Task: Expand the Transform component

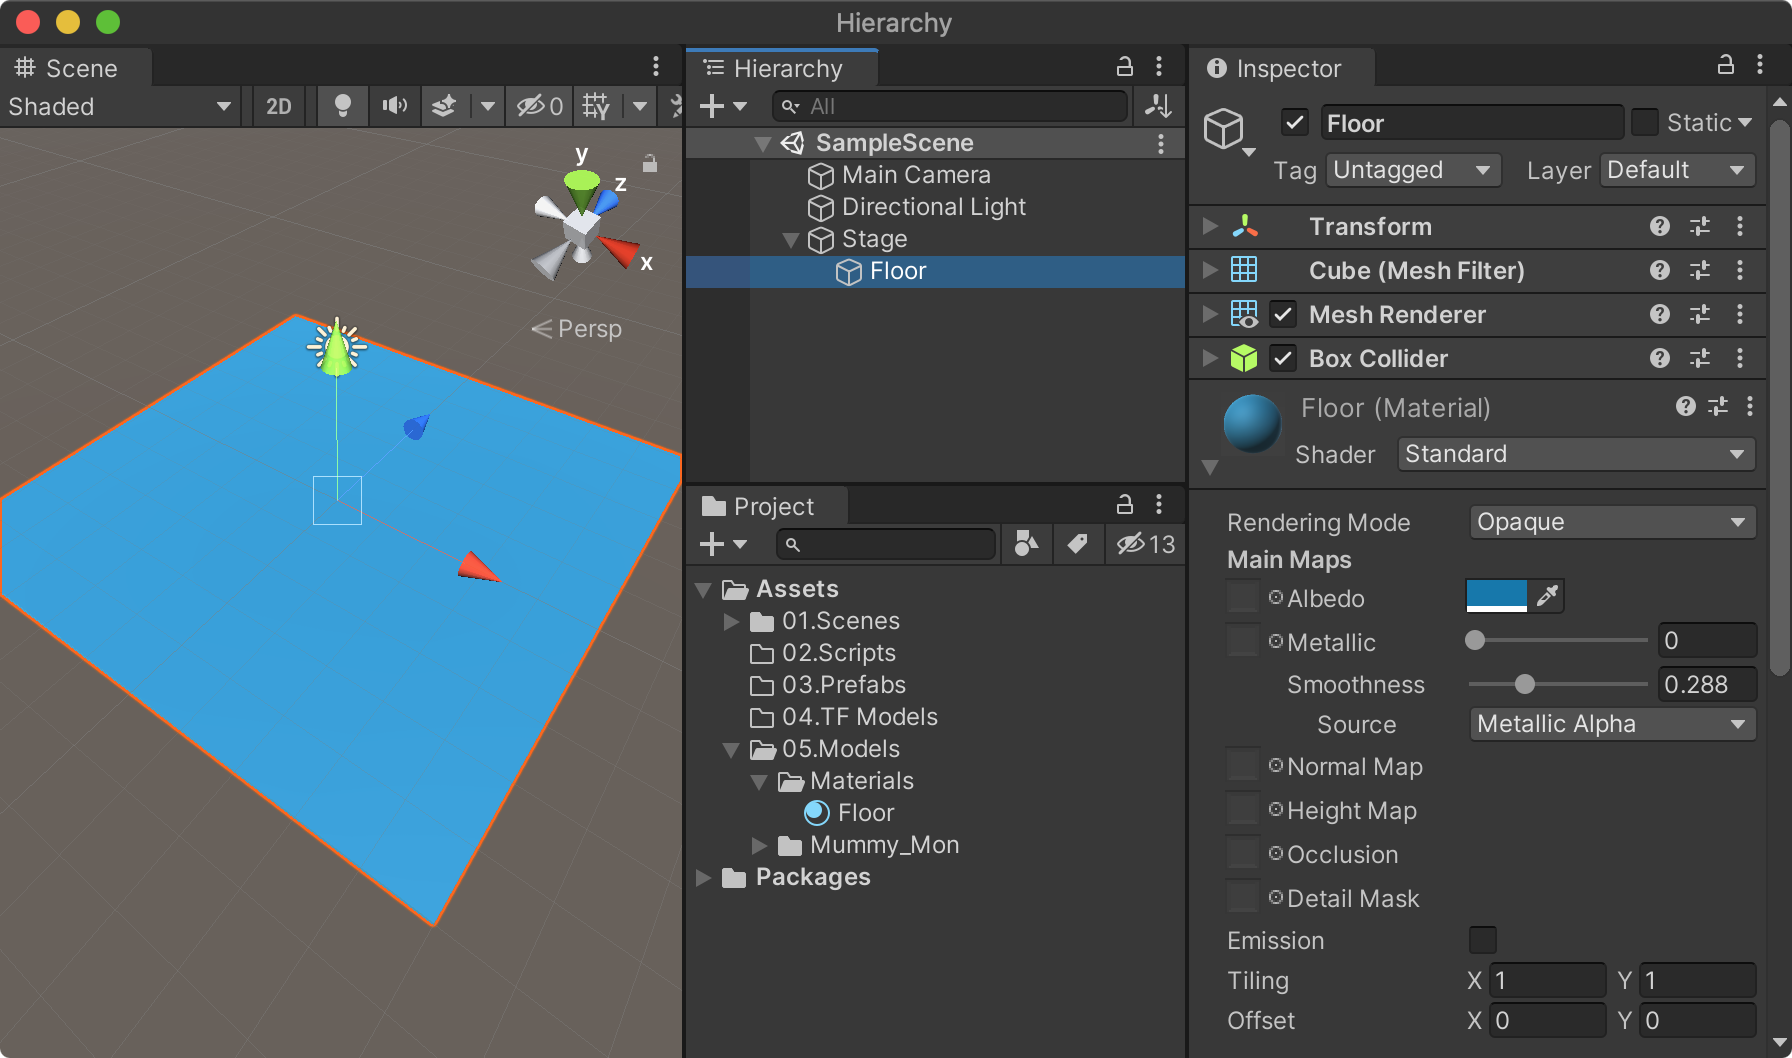Action: pyautogui.click(x=1210, y=226)
